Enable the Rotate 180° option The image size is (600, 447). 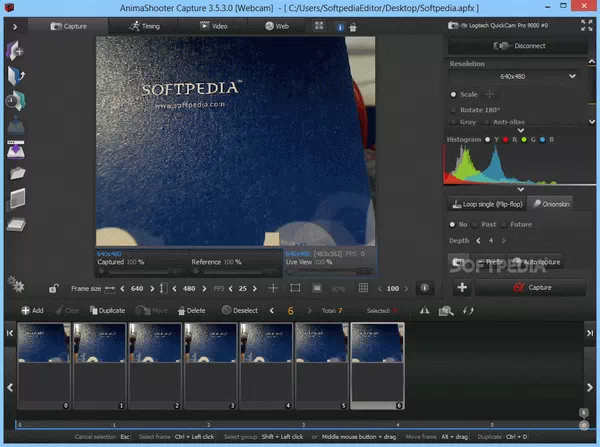point(453,108)
